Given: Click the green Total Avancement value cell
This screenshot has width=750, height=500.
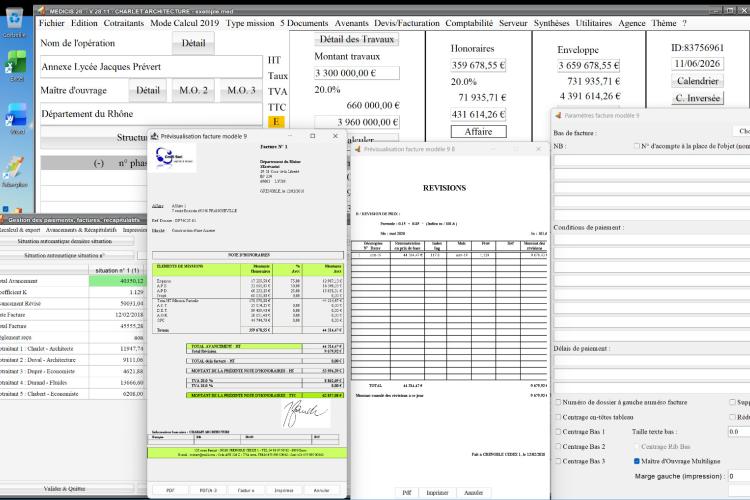Looking at the screenshot, I should point(116,281).
